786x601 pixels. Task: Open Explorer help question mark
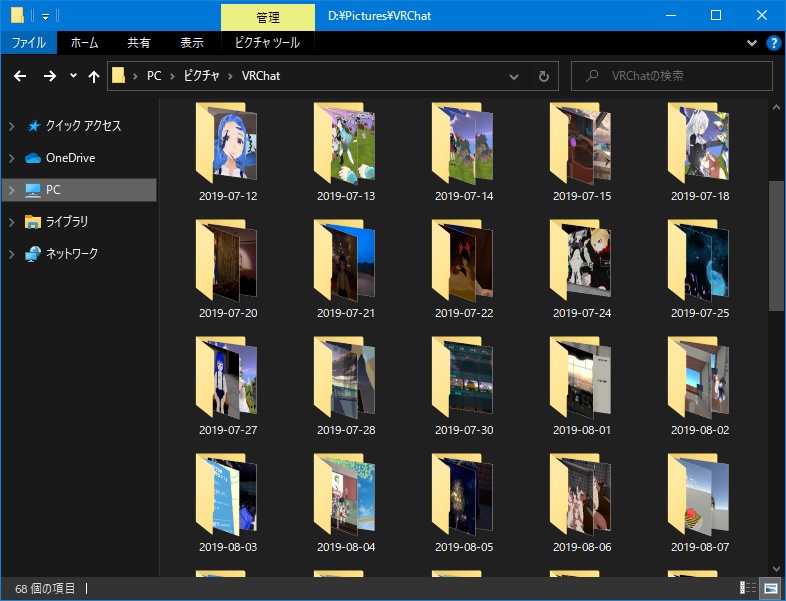coord(773,43)
